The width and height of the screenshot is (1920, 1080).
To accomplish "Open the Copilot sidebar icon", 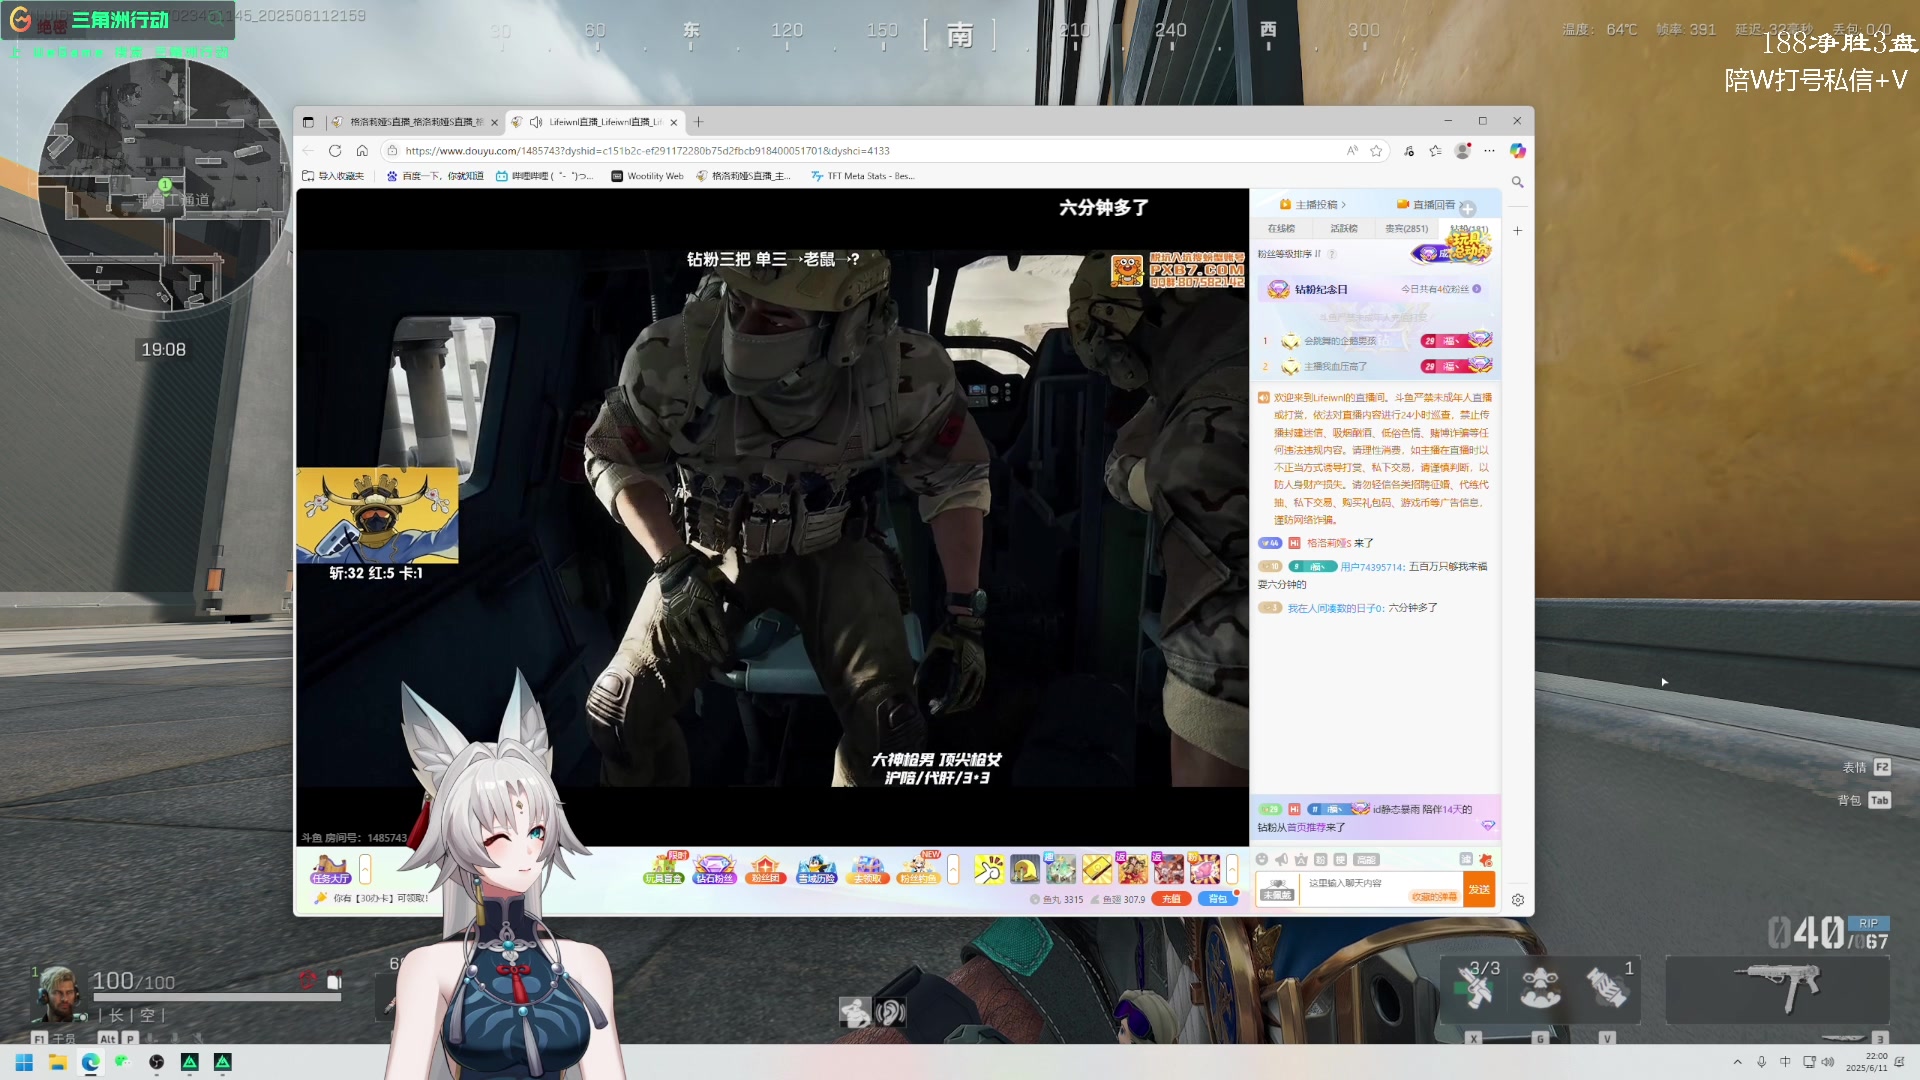I will (x=1517, y=151).
